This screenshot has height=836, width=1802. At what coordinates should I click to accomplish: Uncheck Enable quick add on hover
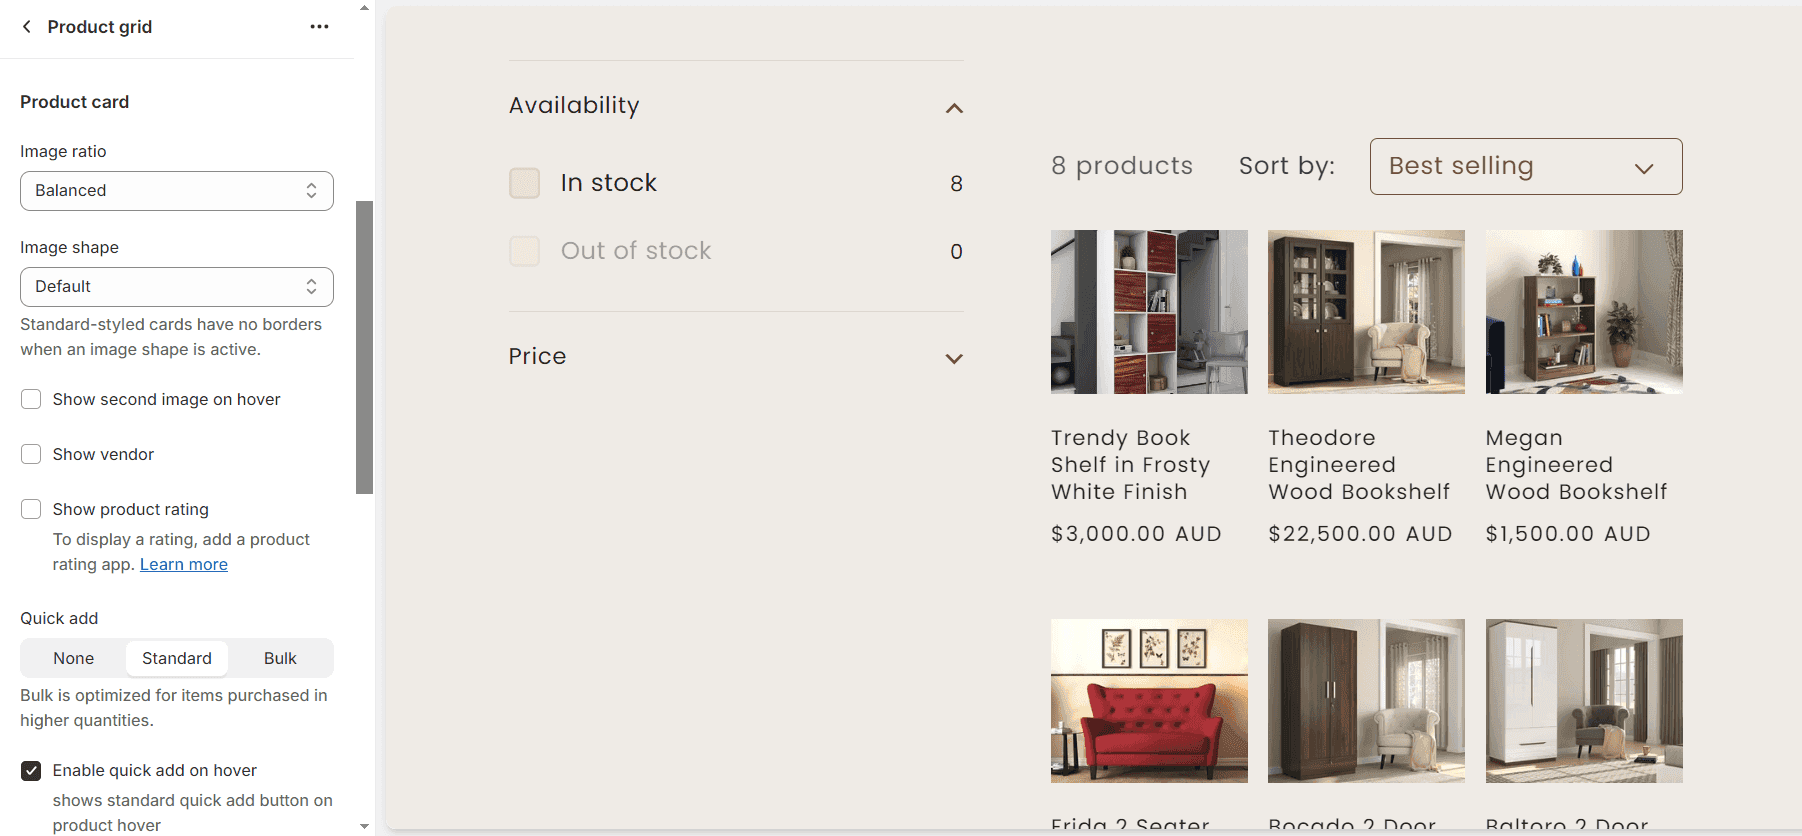(x=32, y=771)
